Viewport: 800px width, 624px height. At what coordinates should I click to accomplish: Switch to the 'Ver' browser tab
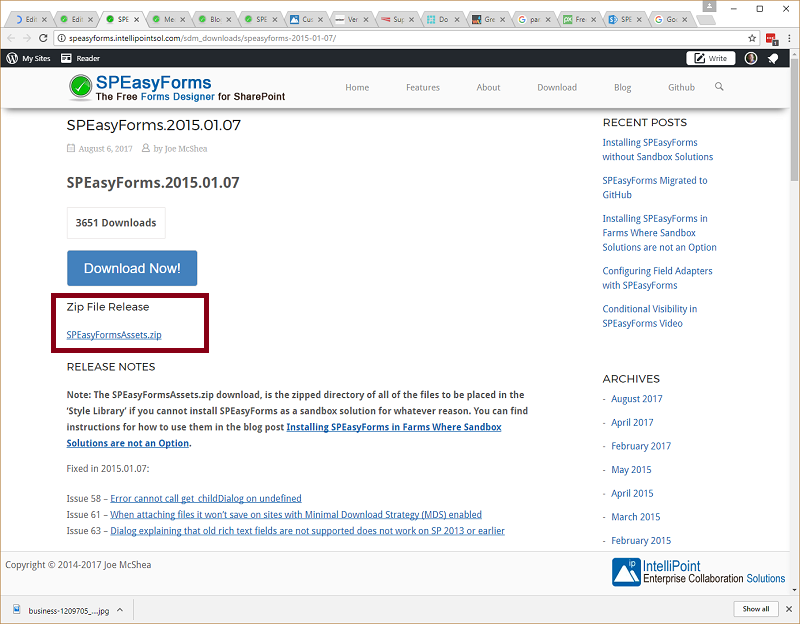click(353, 19)
